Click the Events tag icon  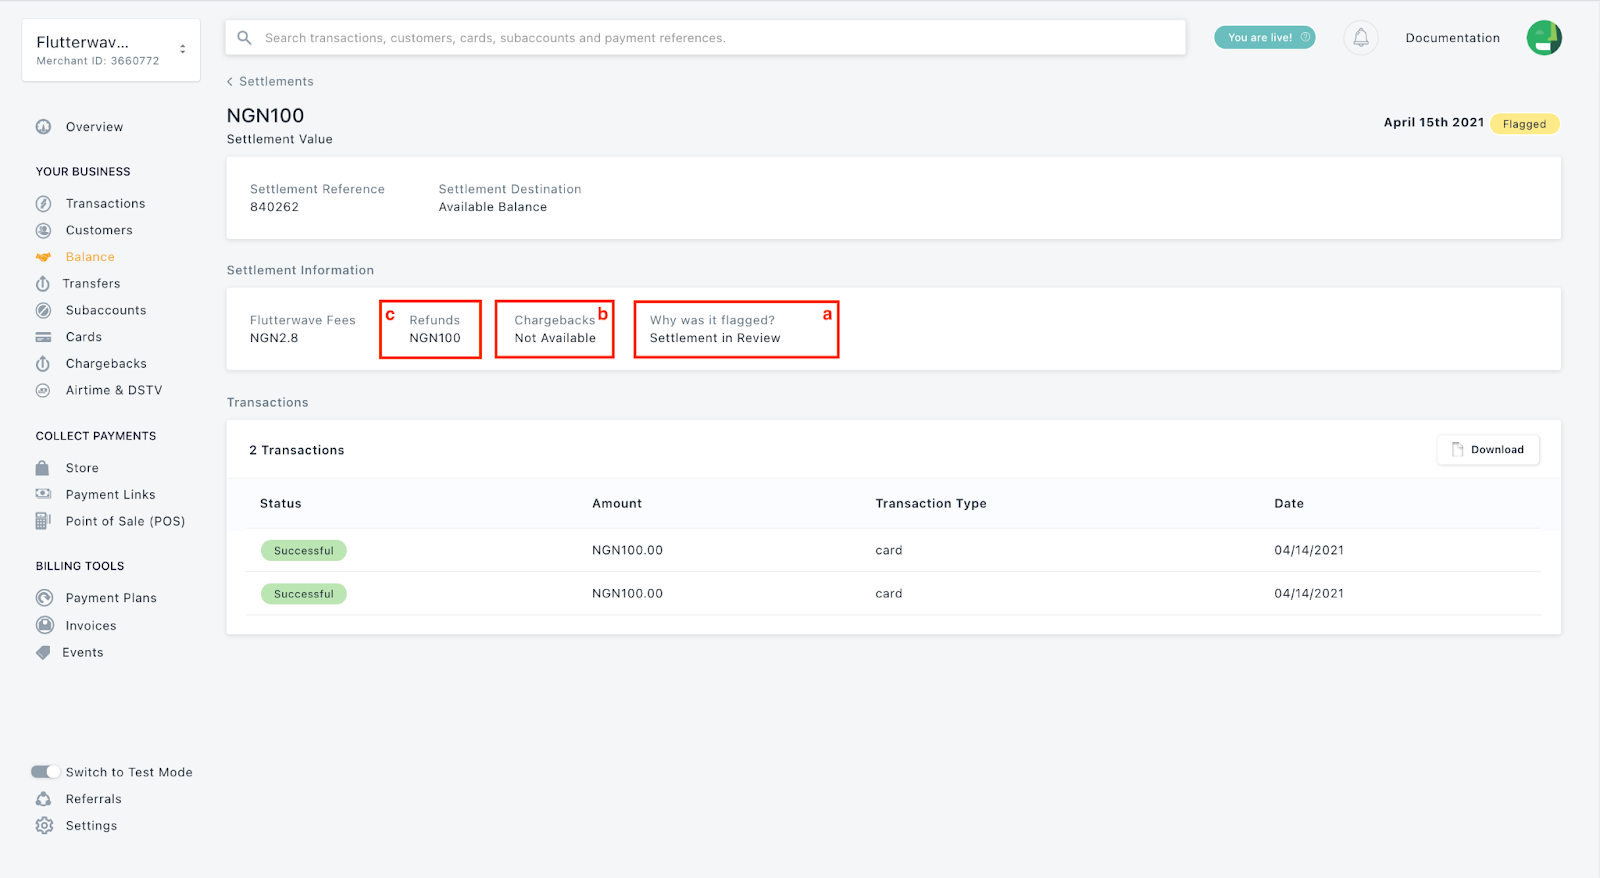click(x=43, y=653)
